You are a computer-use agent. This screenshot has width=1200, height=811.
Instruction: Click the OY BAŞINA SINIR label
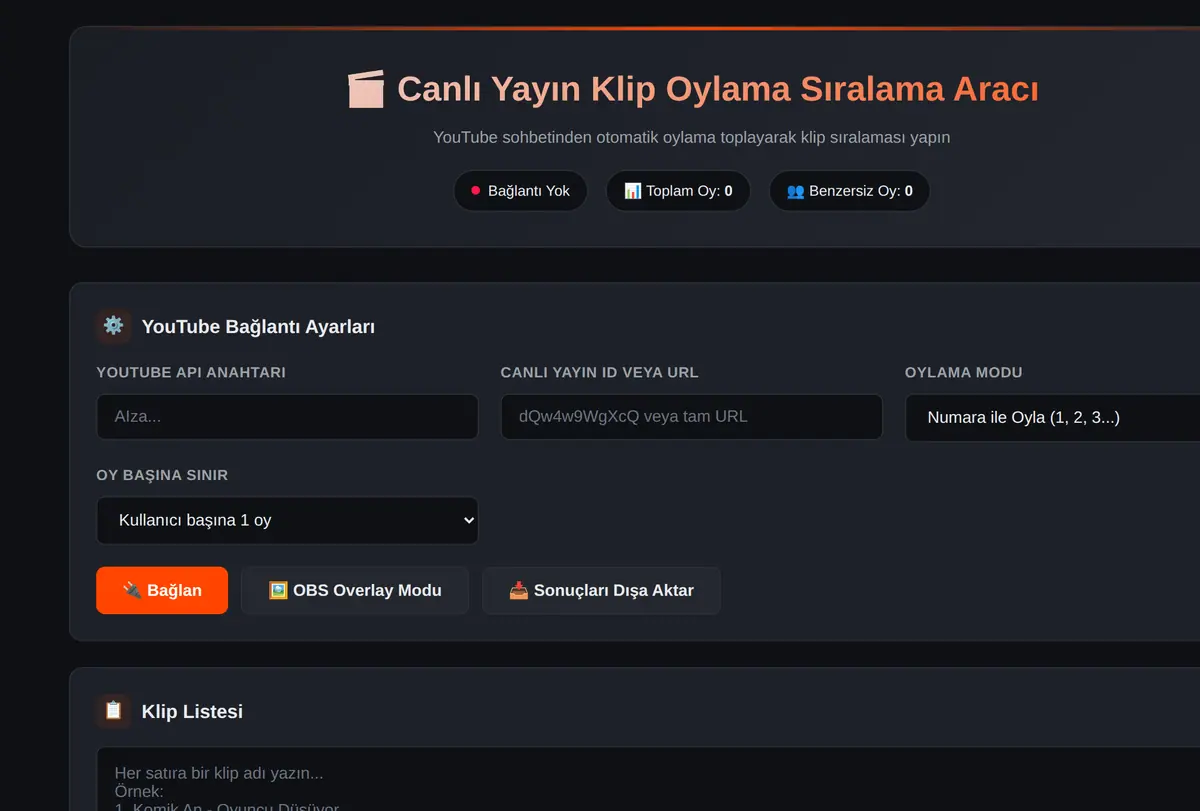[162, 475]
